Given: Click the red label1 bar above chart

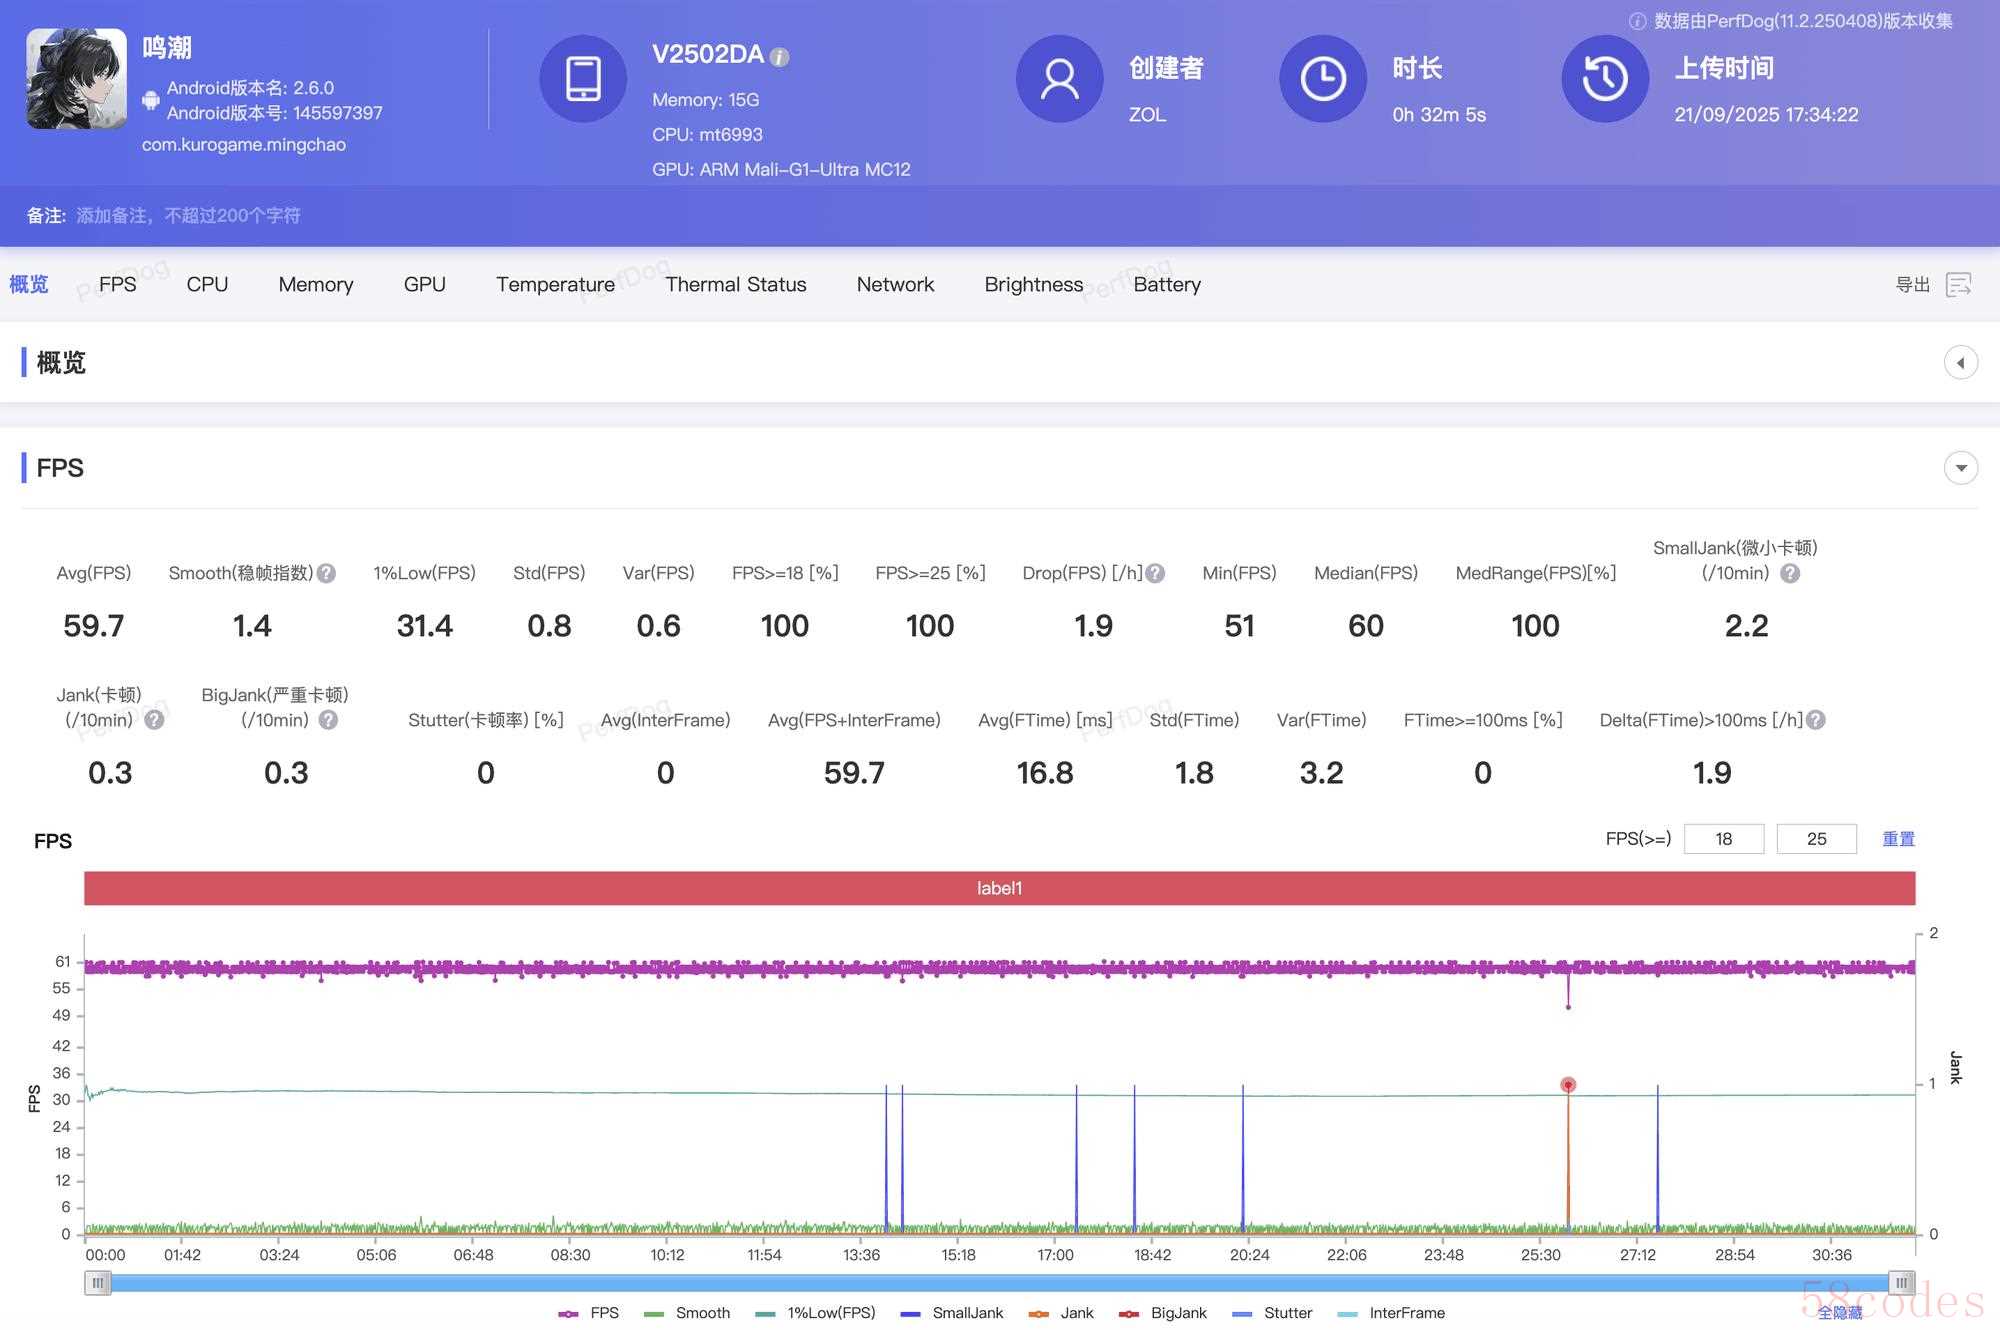Looking at the screenshot, I should (x=999, y=888).
